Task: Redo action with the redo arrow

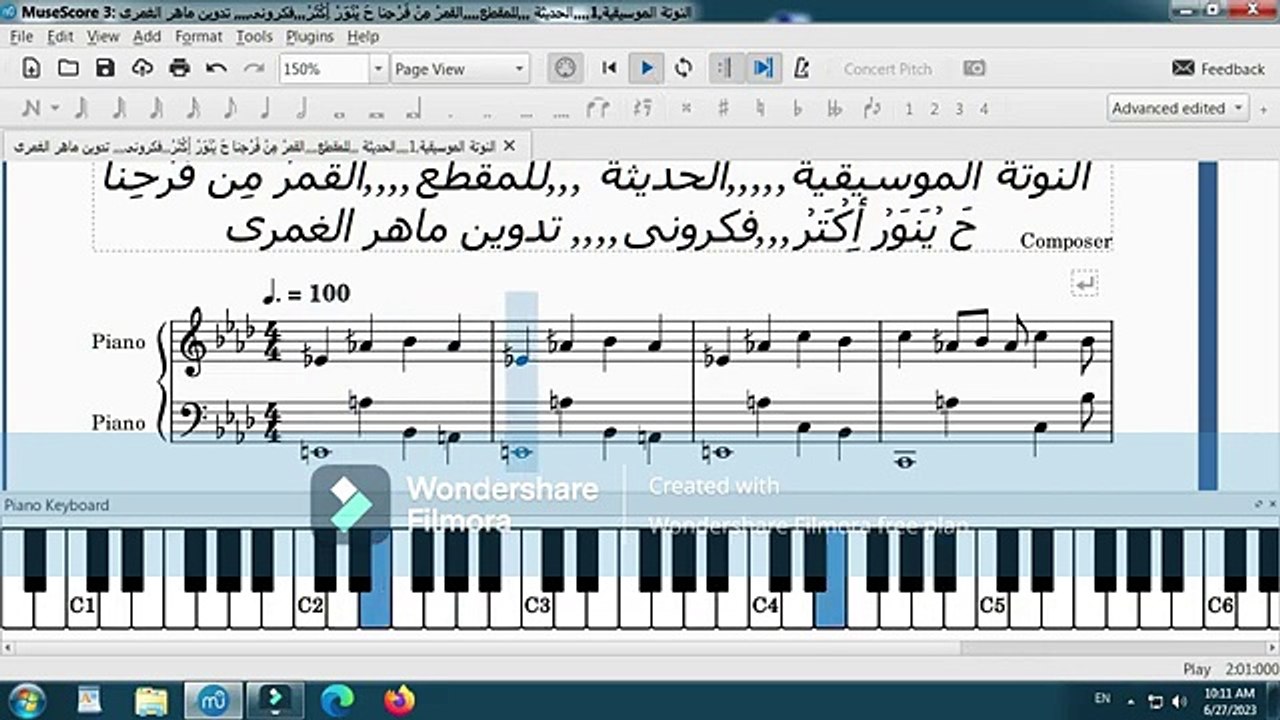Action: 254,68
